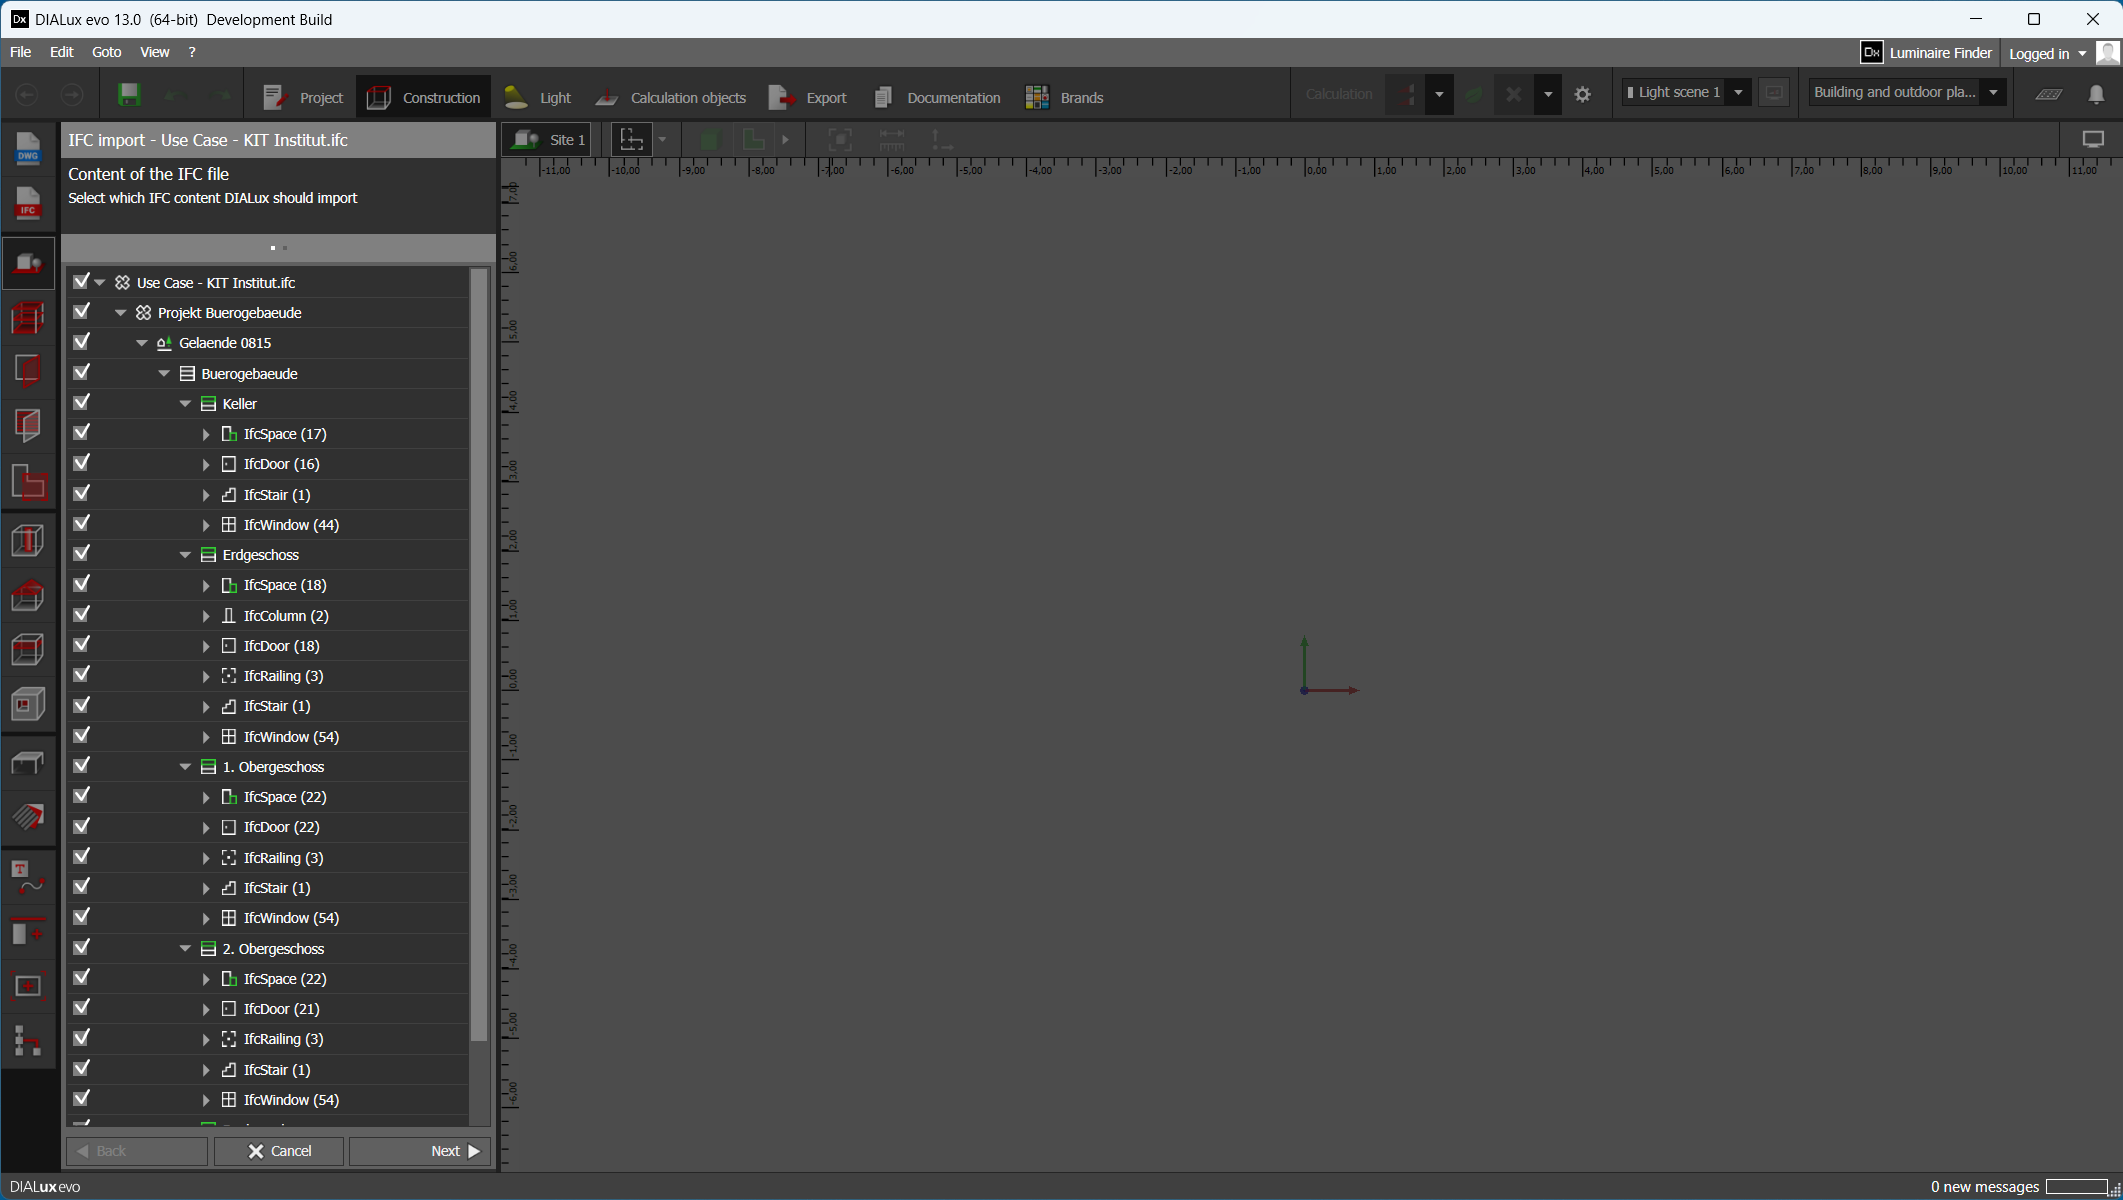The width and height of the screenshot is (2123, 1200).
Task: Open the Goto menu
Action: (106, 52)
